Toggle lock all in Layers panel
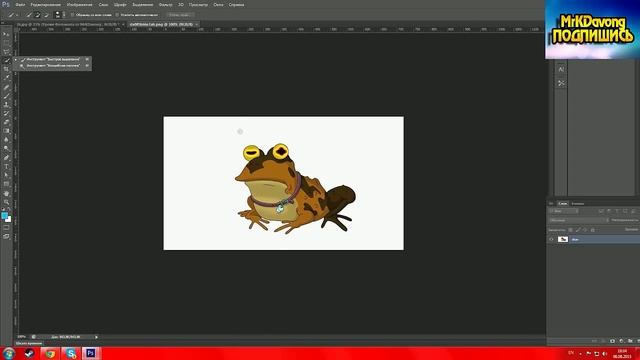This screenshot has width=640, height=360. 593,230
